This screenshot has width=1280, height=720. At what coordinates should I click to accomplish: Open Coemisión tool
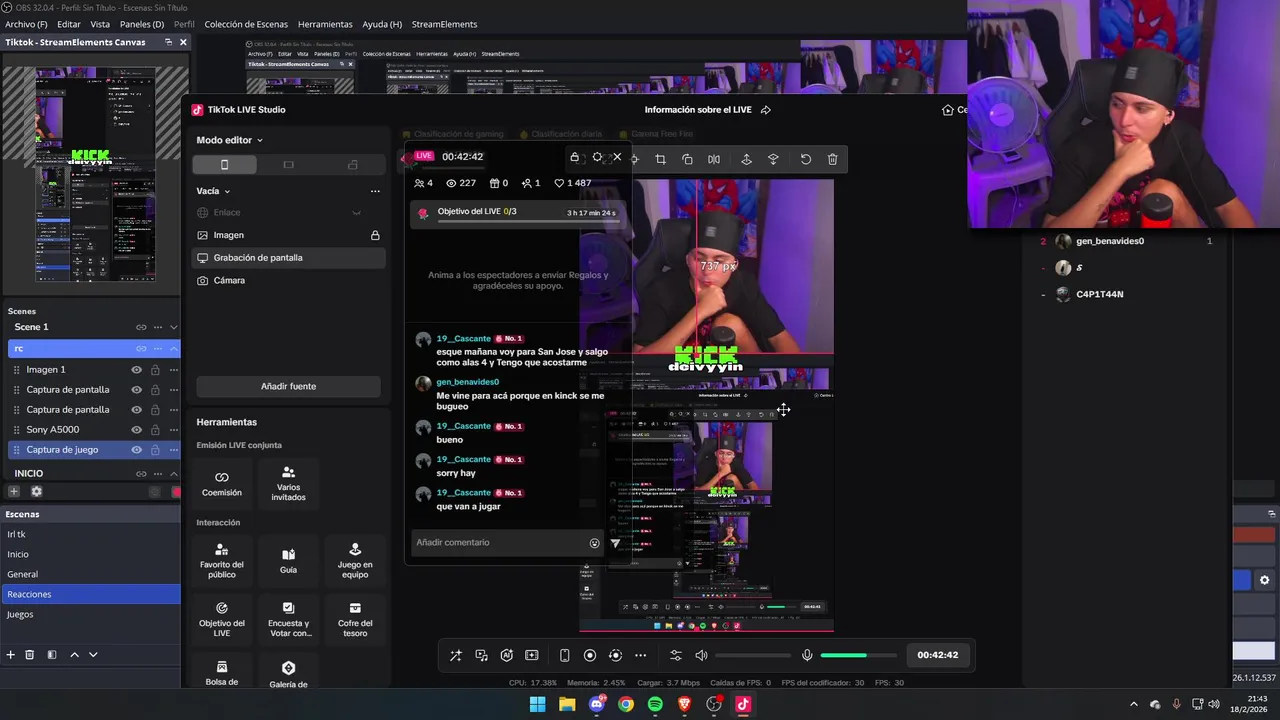pos(222,484)
